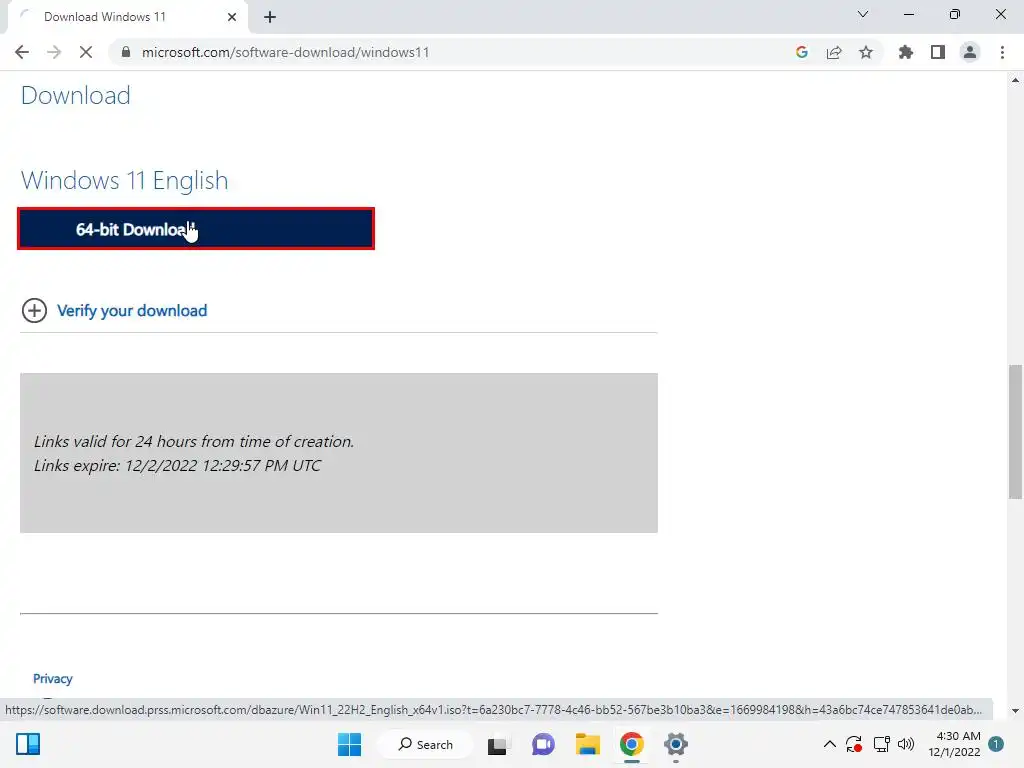Click the scrollbar down arrow
The height and width of the screenshot is (768, 1024).
point(1016,711)
